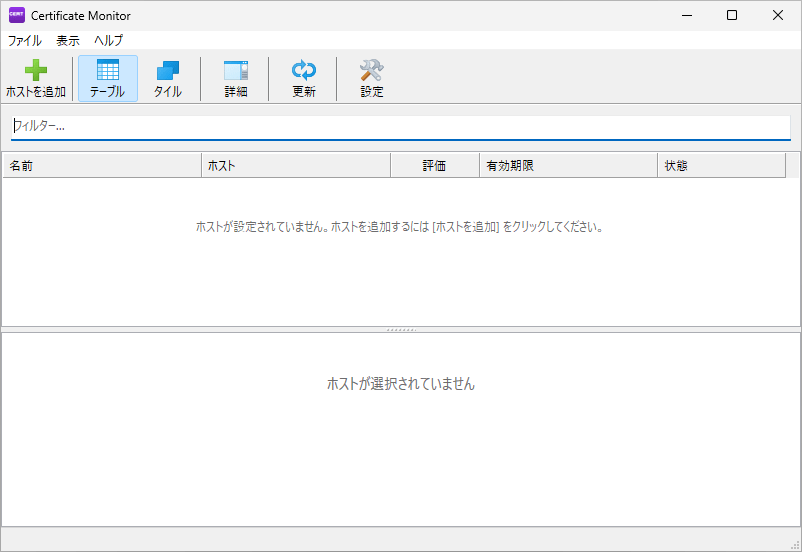
Task: Focus the フィルター input field
Action: [x=400, y=126]
